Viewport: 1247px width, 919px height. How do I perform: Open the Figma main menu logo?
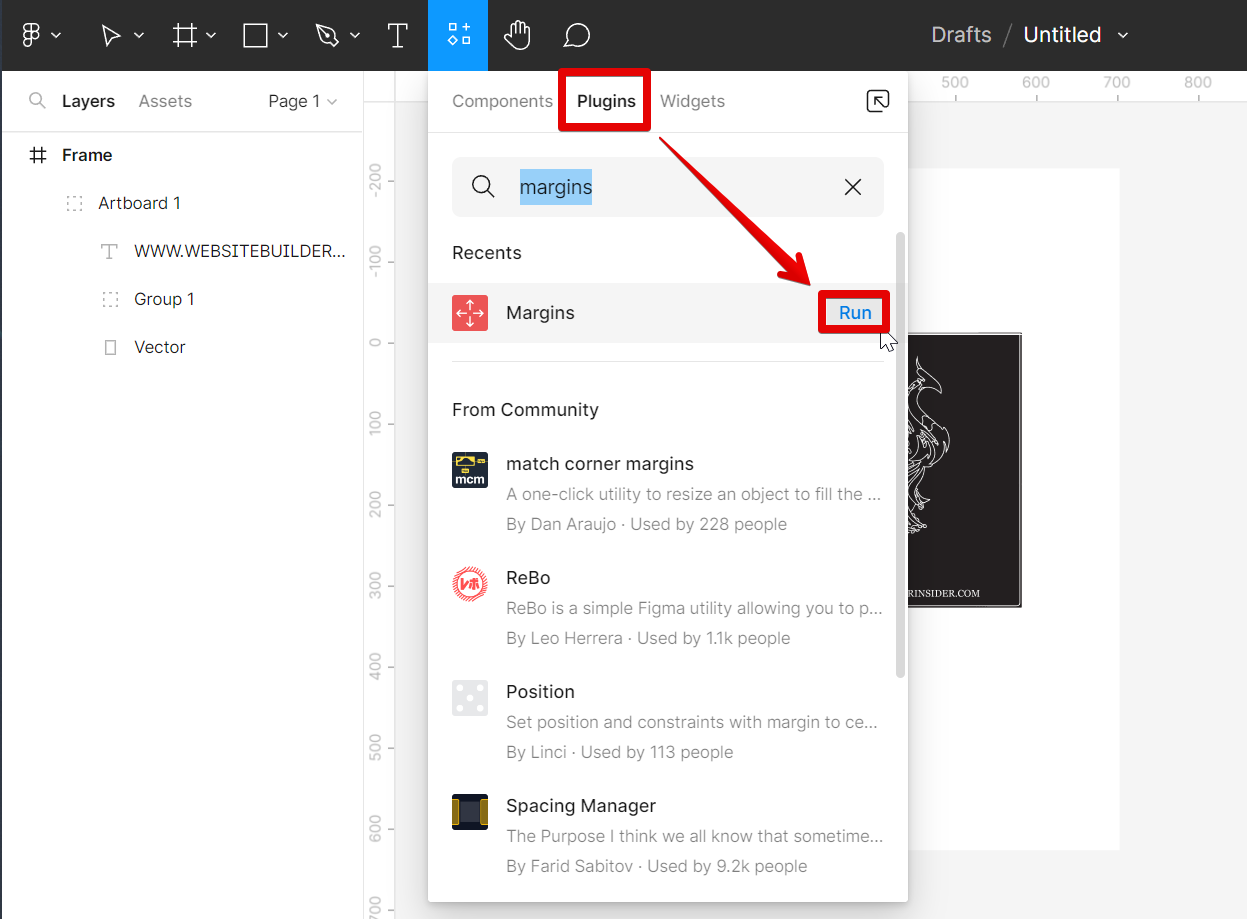coord(31,35)
